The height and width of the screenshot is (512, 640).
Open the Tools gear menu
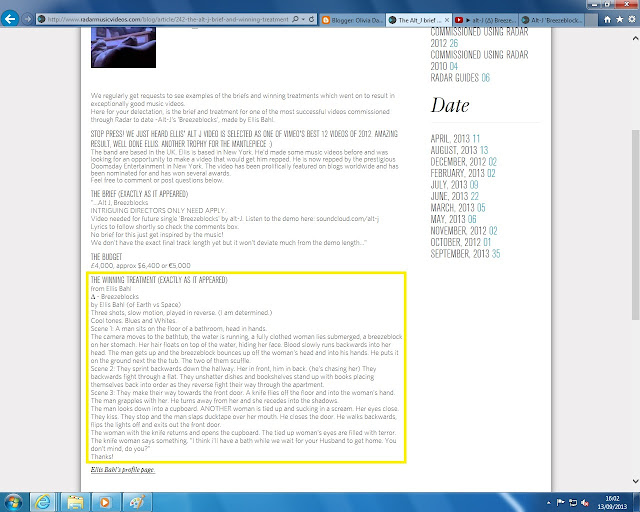(x=632, y=19)
